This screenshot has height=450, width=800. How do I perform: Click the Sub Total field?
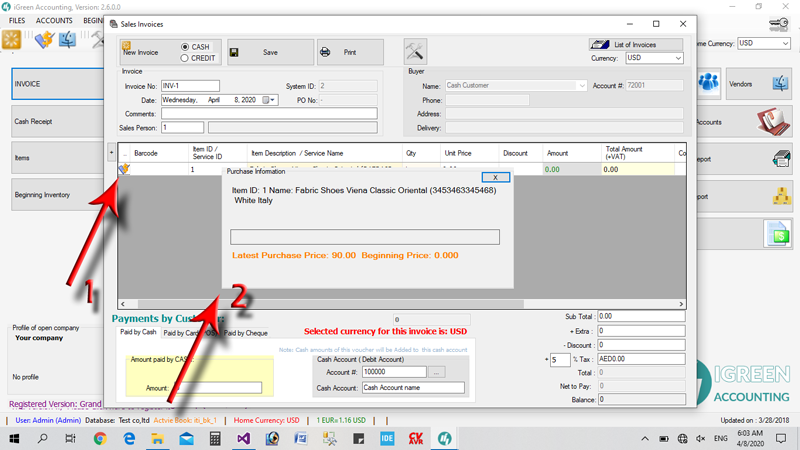click(641, 316)
